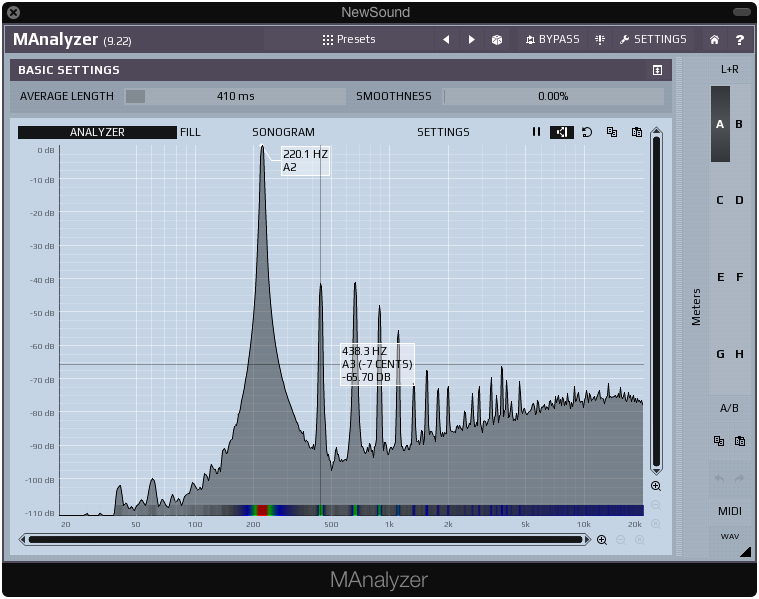Open the channel mode icon next to BYPASS

click(600, 40)
